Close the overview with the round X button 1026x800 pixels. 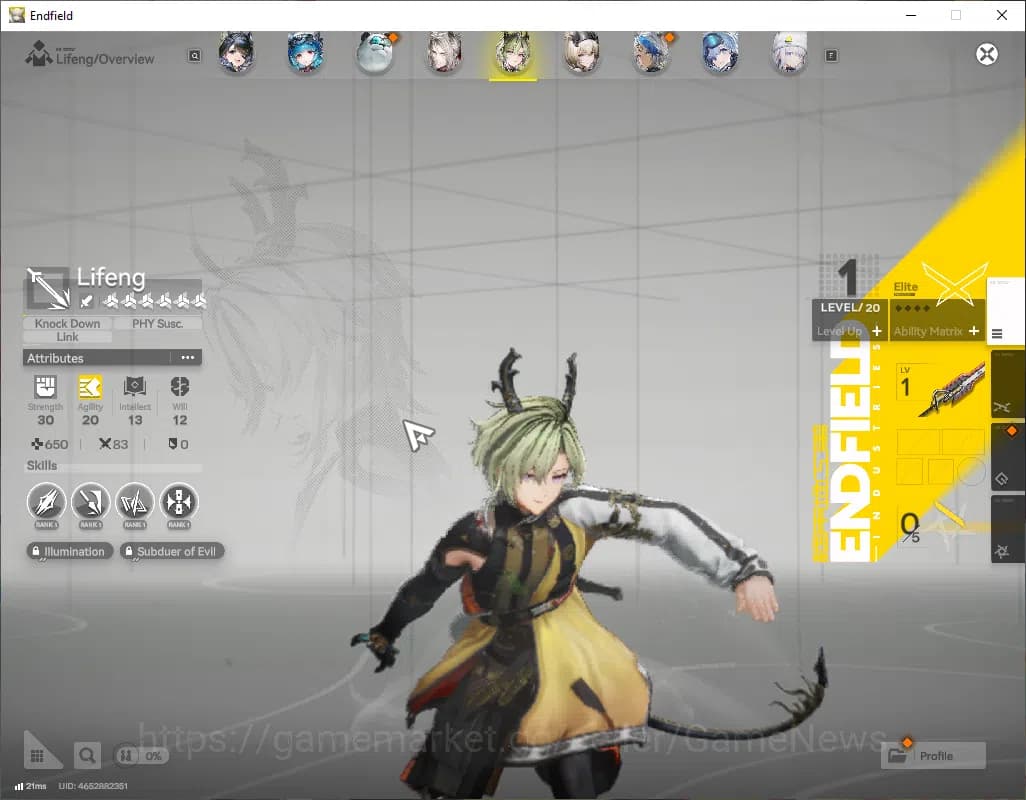click(x=987, y=54)
